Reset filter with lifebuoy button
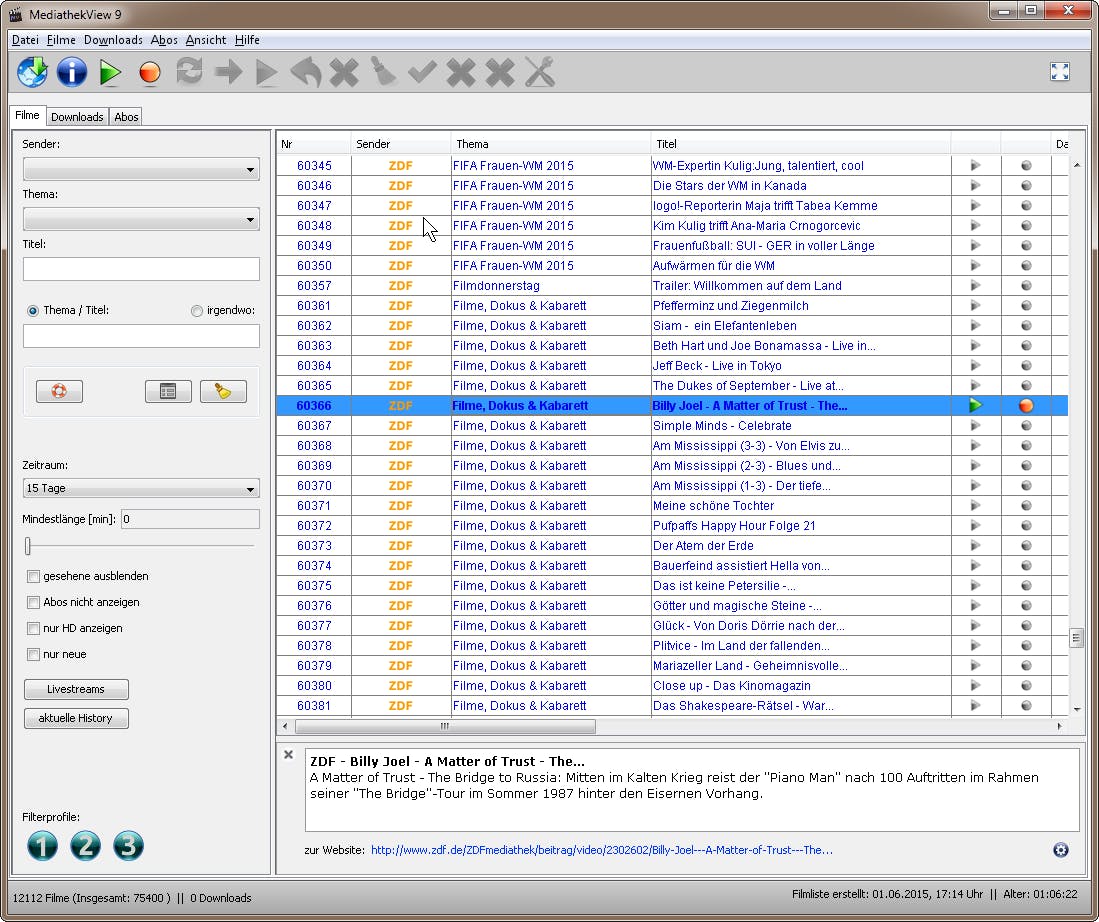Image resolution: width=1099 pixels, height=922 pixels. point(60,391)
